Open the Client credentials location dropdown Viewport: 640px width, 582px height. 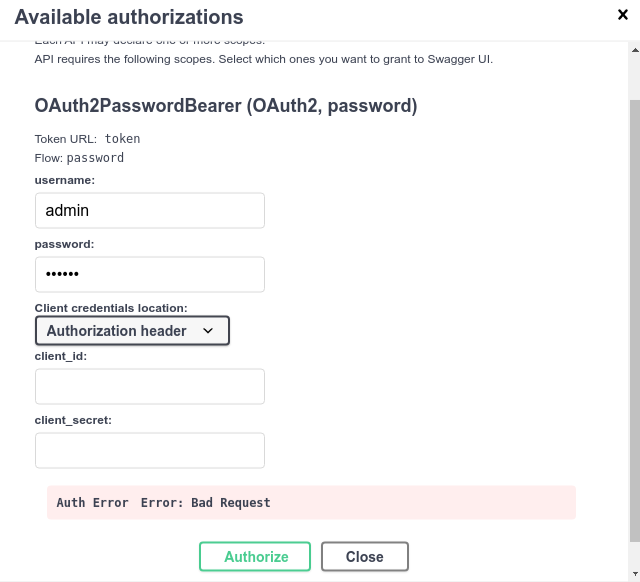pyautogui.click(x=132, y=331)
